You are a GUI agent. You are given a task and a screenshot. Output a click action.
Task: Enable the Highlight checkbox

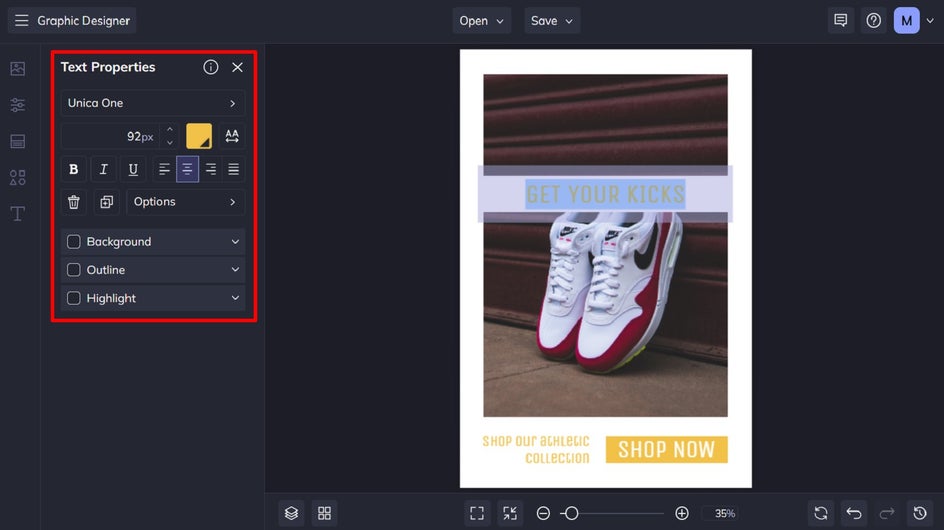click(73, 298)
